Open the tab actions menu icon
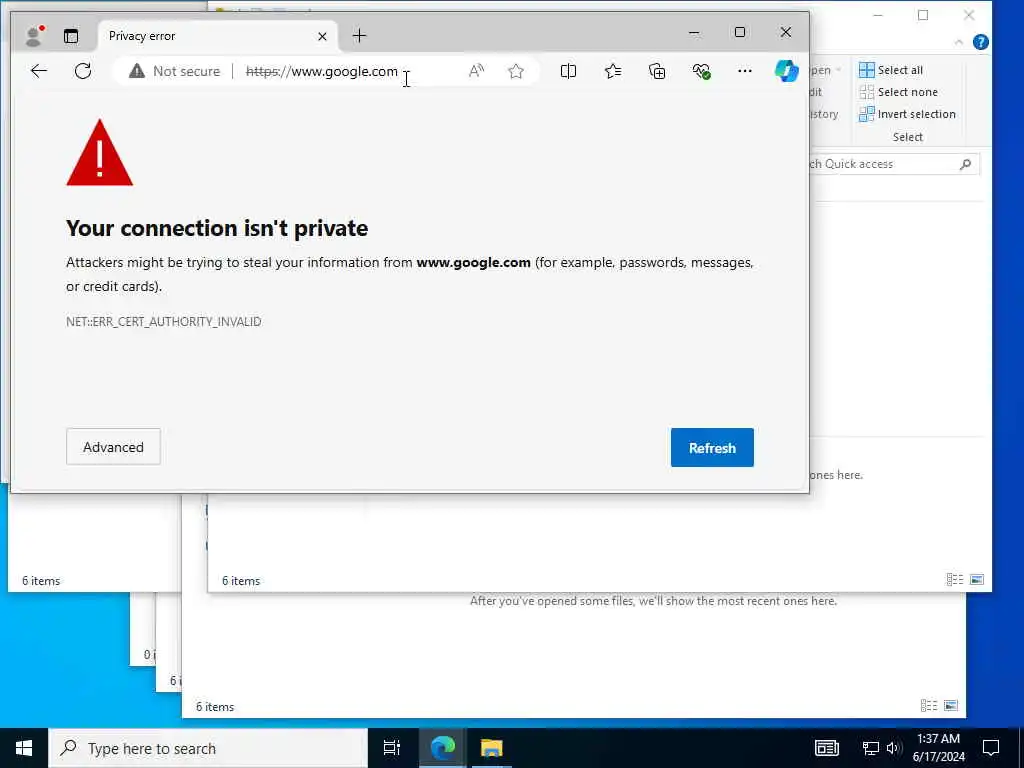Image resolution: width=1024 pixels, height=768 pixels. tap(71, 36)
